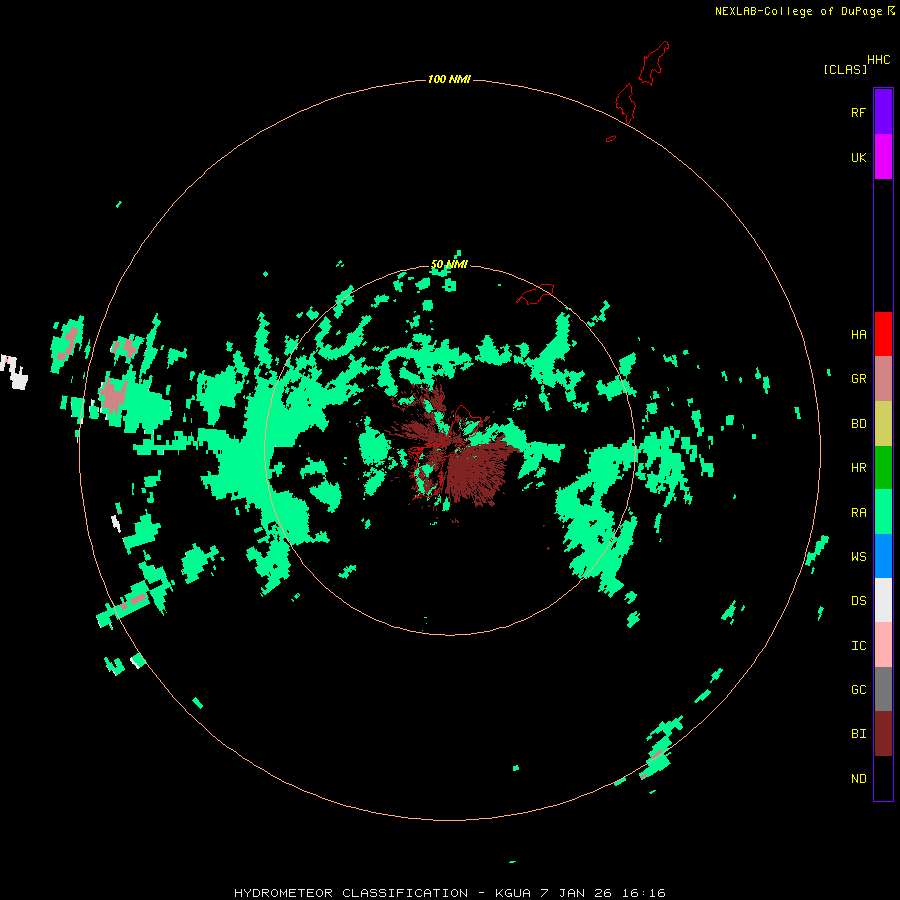Click the WS legend label
Image resolution: width=900 pixels, height=900 pixels.
pos(858,557)
